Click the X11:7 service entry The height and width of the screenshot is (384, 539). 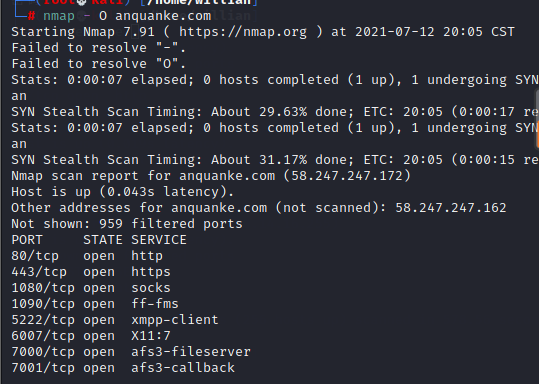tap(151, 336)
